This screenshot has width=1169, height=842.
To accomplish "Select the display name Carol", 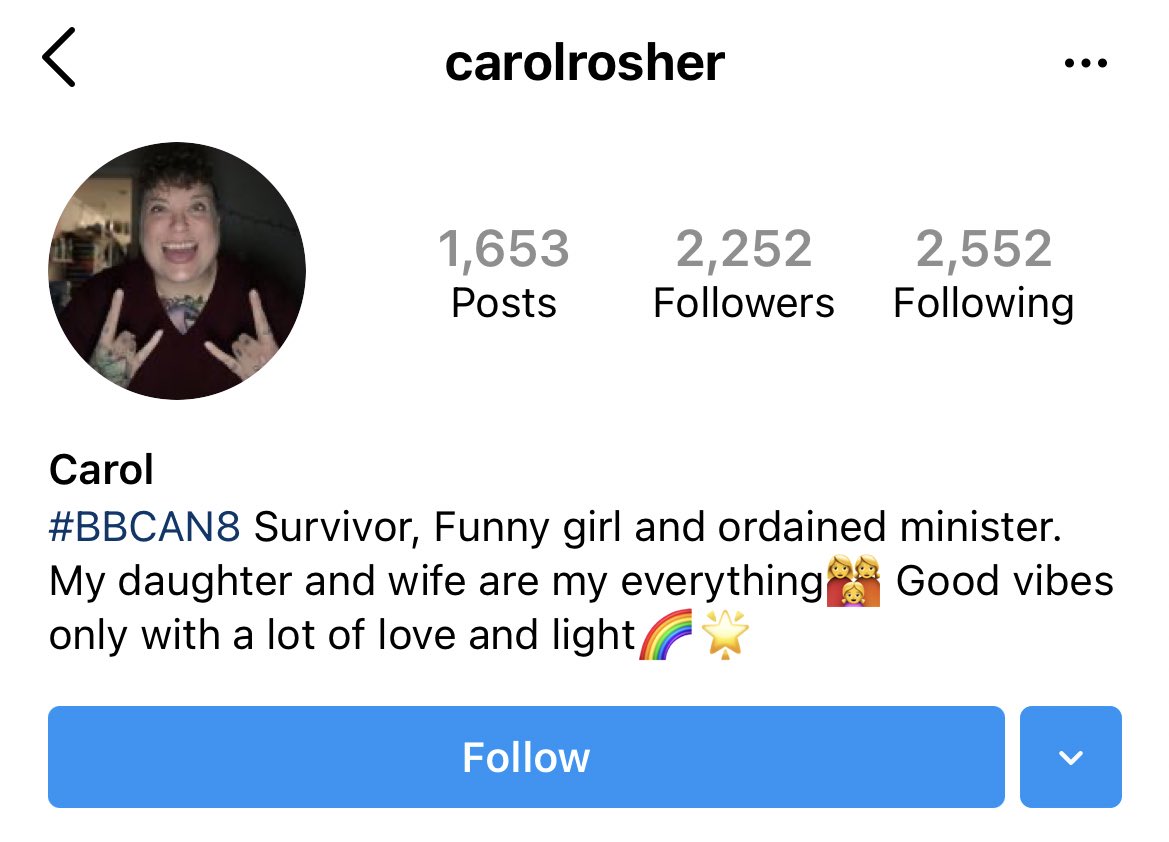I will (x=101, y=470).
